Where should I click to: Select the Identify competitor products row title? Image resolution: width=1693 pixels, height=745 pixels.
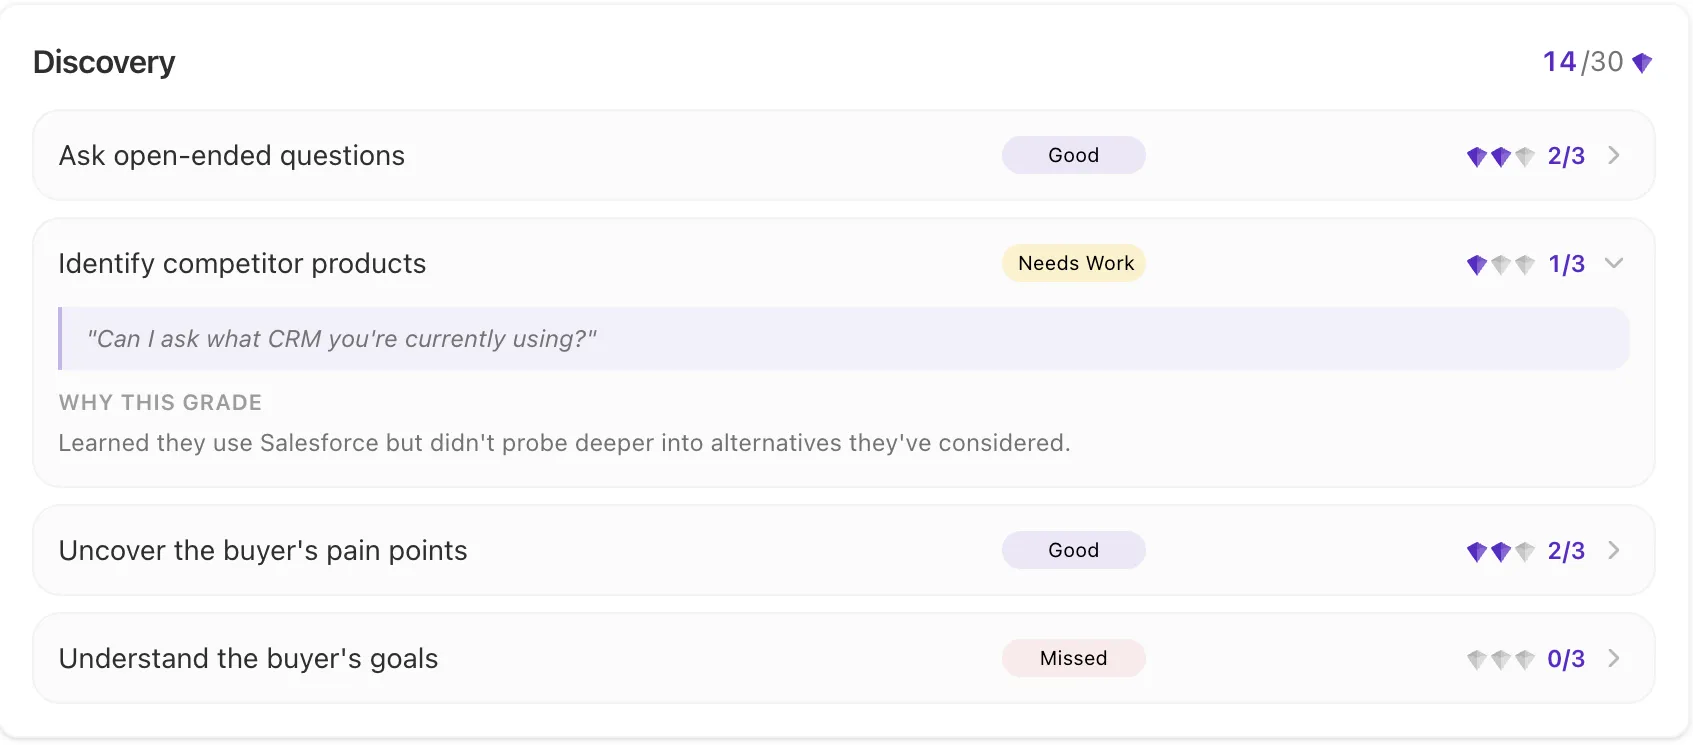click(x=242, y=264)
